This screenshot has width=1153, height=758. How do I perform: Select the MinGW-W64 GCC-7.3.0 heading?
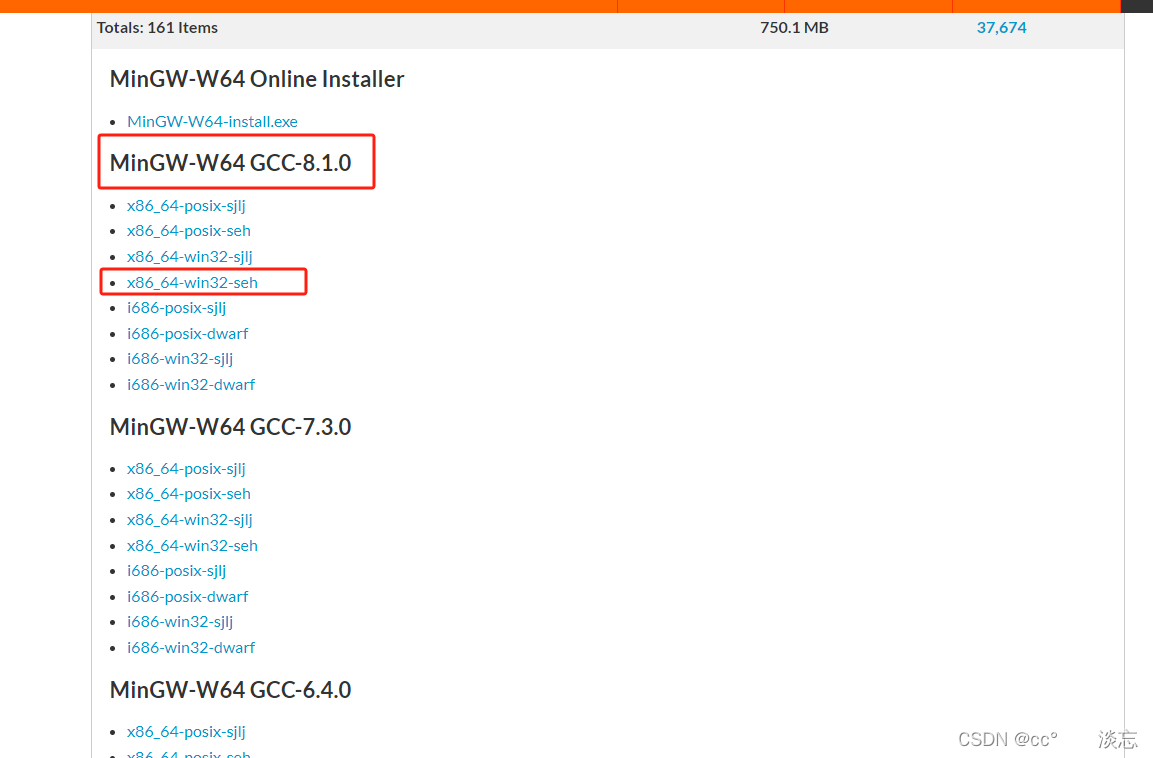click(231, 426)
